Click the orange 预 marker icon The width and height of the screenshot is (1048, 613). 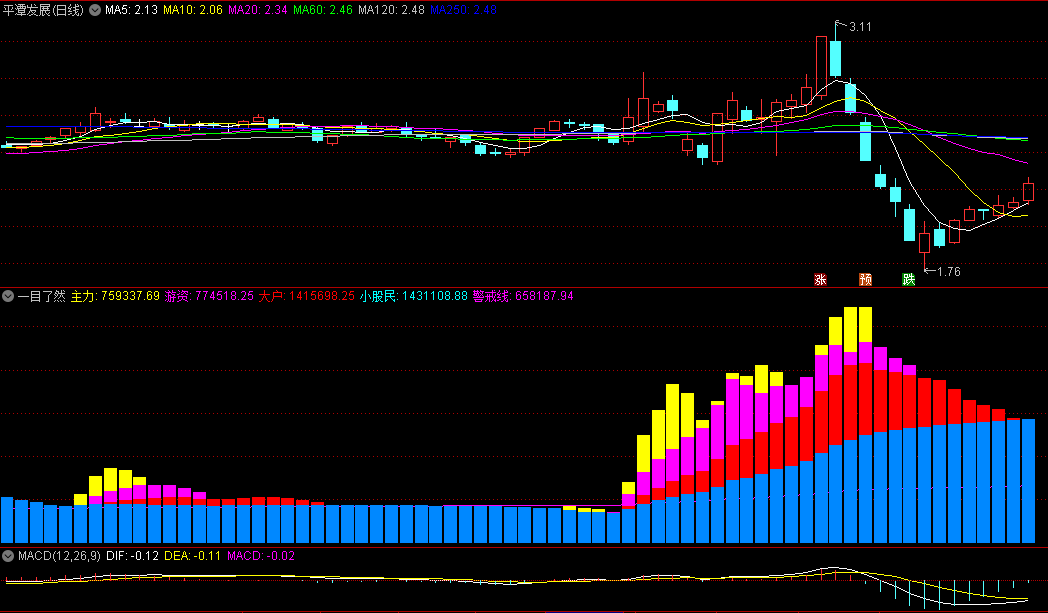coord(866,279)
